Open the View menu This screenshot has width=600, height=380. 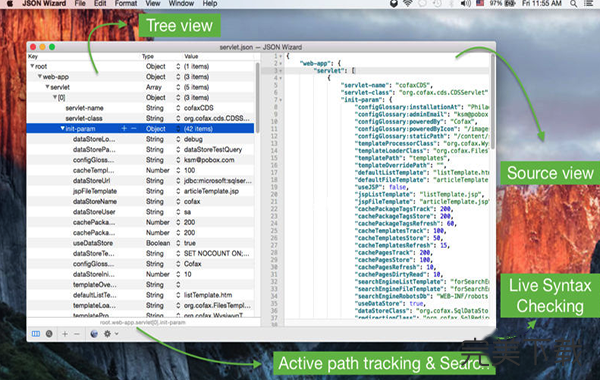click(x=153, y=3)
